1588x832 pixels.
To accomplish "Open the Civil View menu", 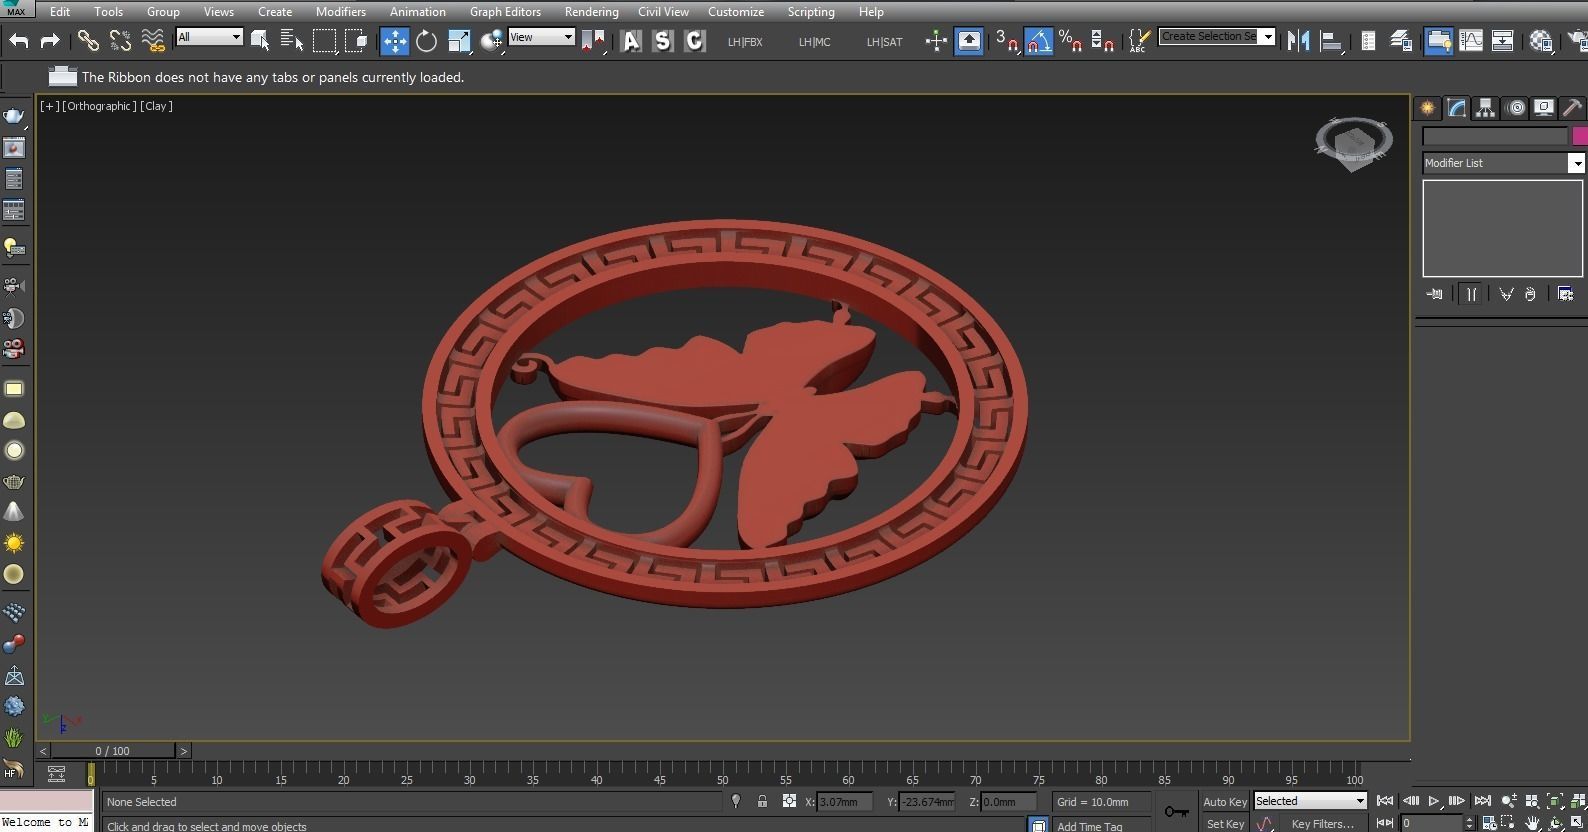I will [663, 12].
